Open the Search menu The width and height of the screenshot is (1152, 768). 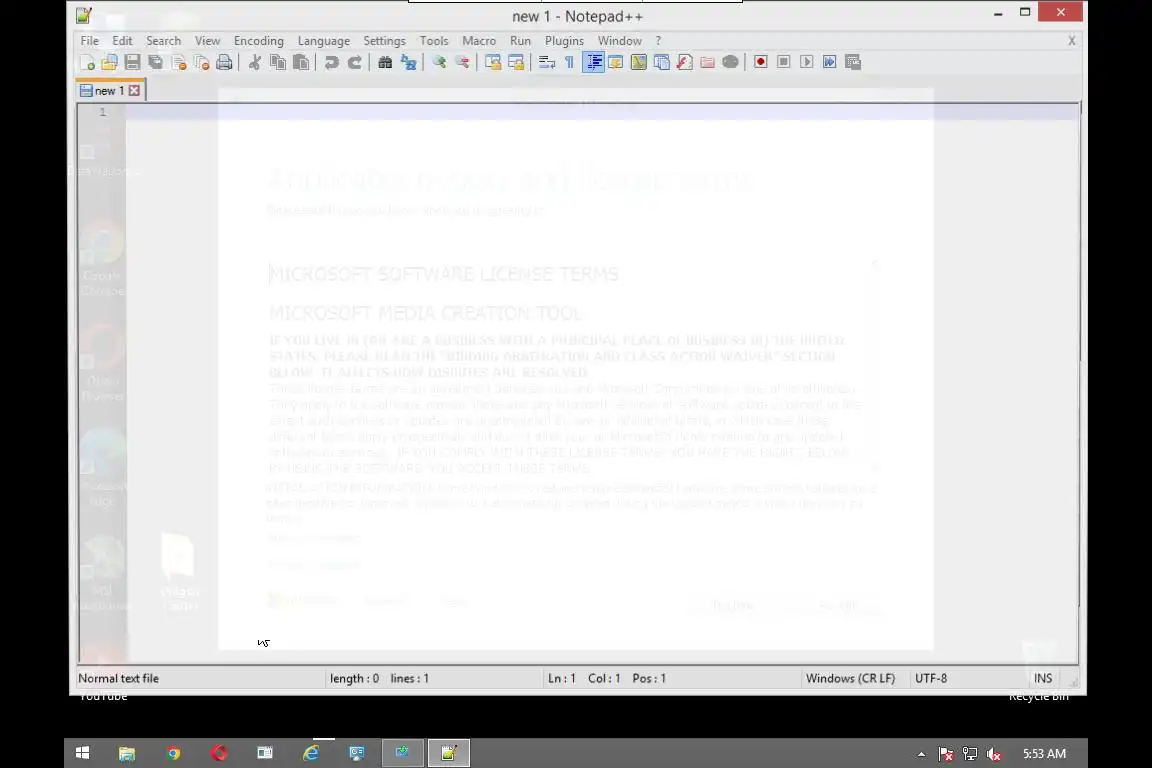(163, 41)
